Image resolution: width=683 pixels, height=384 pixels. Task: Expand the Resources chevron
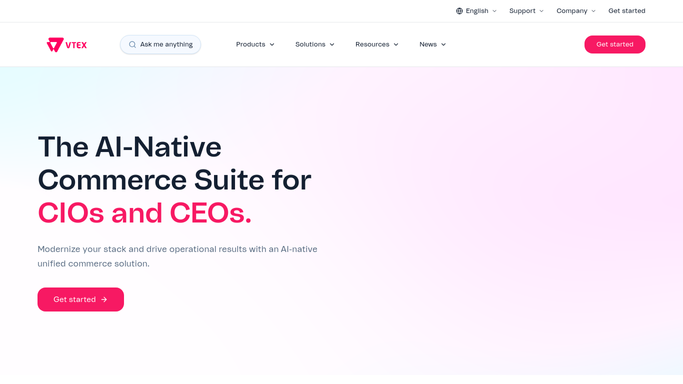click(x=396, y=45)
